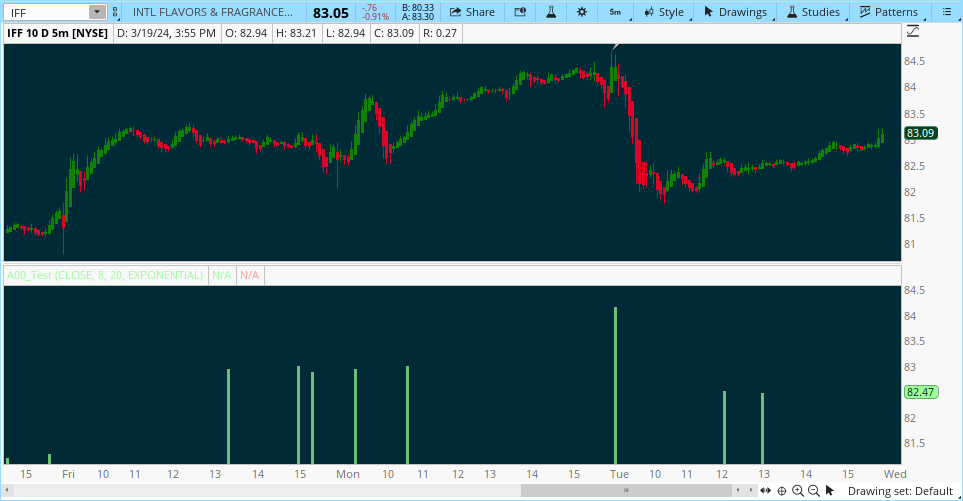Image resolution: width=963 pixels, height=501 pixels.
Task: Click the -.76 -0.91% change text
Action: [x=375, y=12]
